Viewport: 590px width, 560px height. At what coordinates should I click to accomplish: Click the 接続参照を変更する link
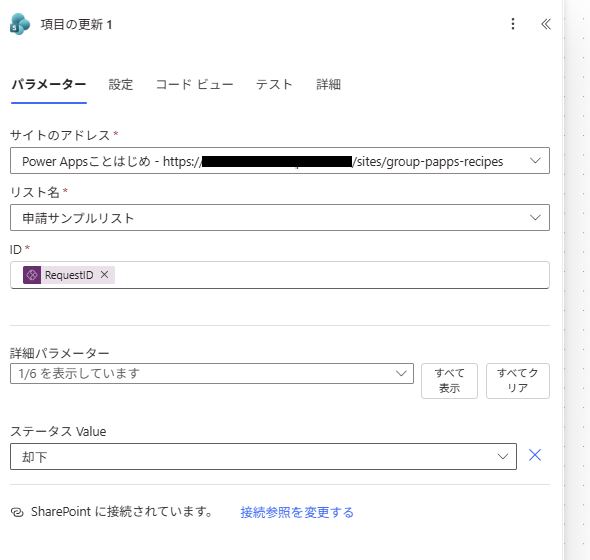click(297, 512)
